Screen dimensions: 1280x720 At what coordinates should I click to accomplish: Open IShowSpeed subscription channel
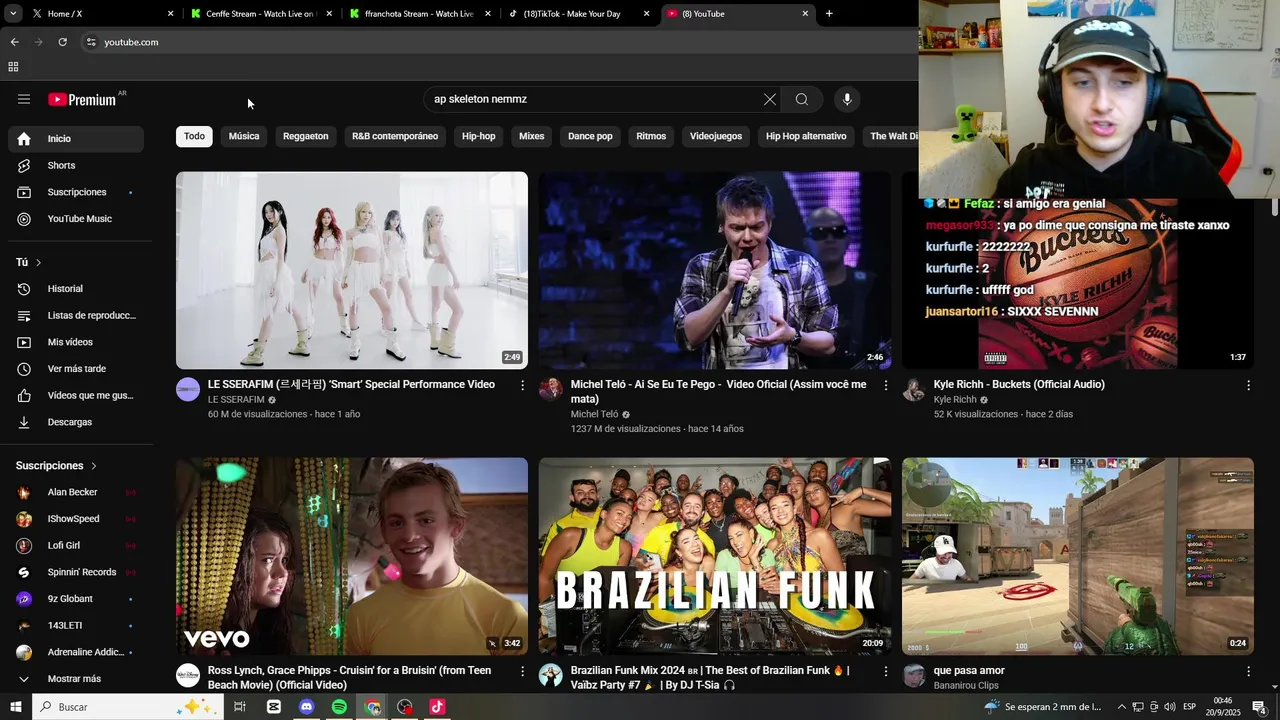pyautogui.click(x=76, y=519)
